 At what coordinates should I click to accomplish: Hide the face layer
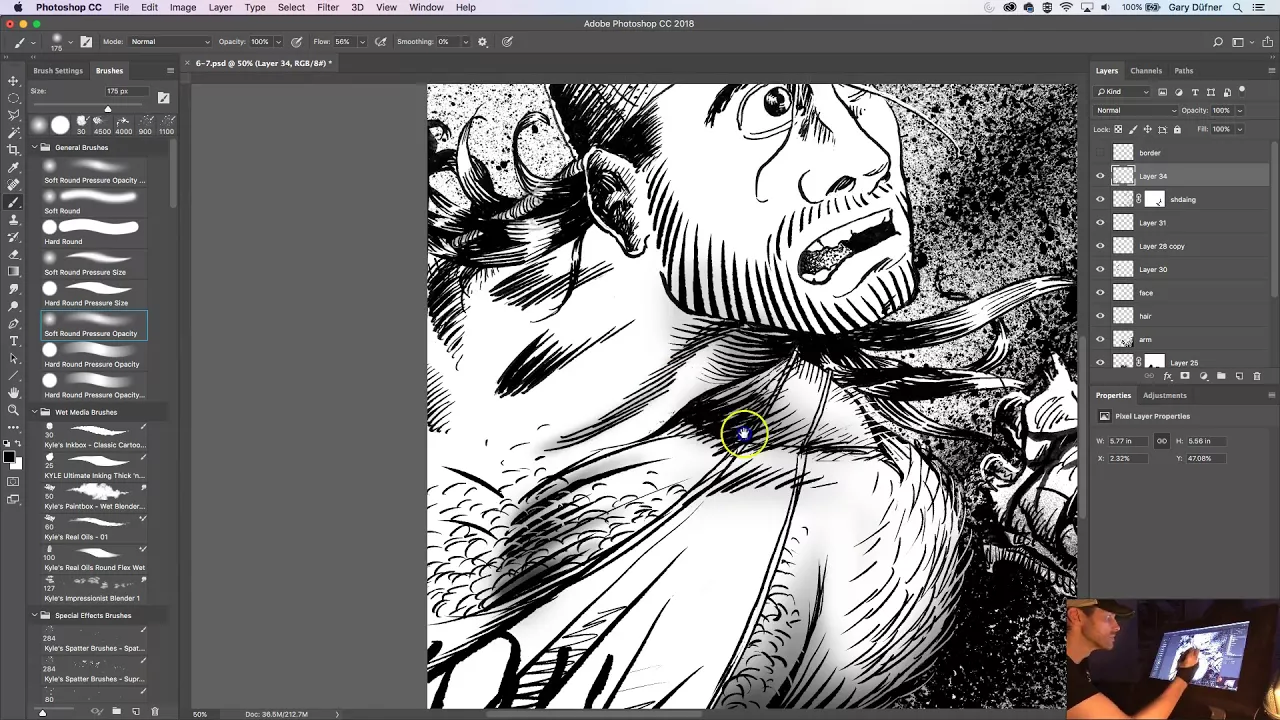1101,293
